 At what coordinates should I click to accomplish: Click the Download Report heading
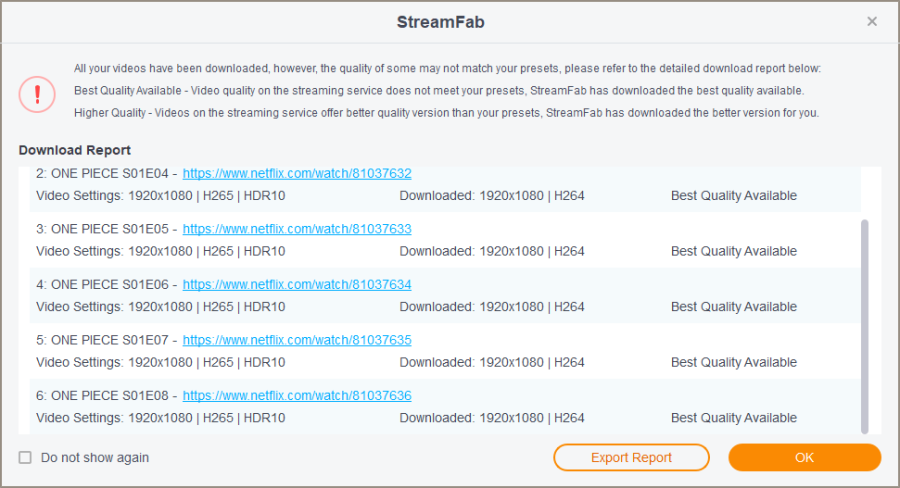pos(74,150)
